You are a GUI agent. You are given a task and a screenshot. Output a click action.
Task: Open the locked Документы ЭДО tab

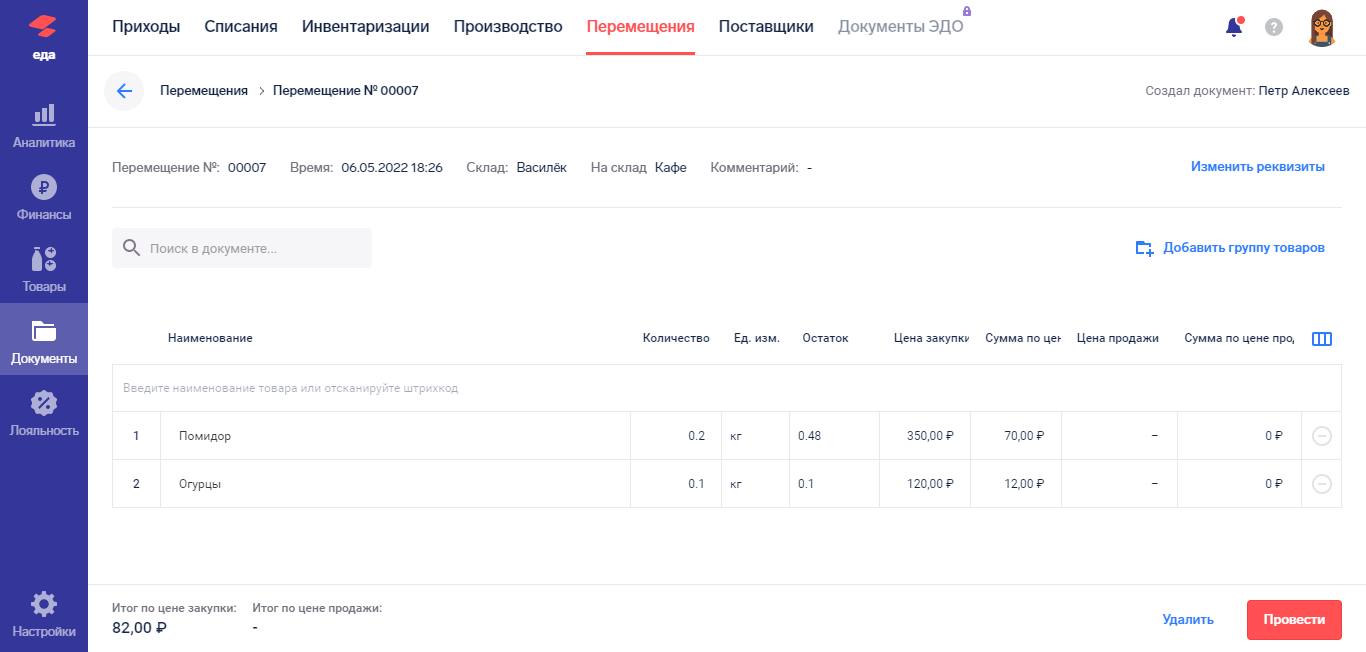coord(901,27)
